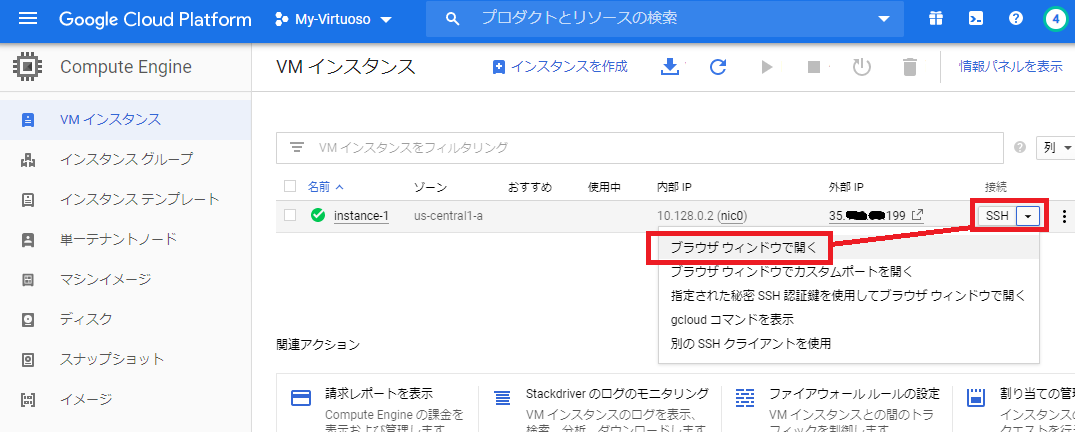Open the My-Virtuoso project selector
The width and height of the screenshot is (1075, 432).
coord(333,19)
